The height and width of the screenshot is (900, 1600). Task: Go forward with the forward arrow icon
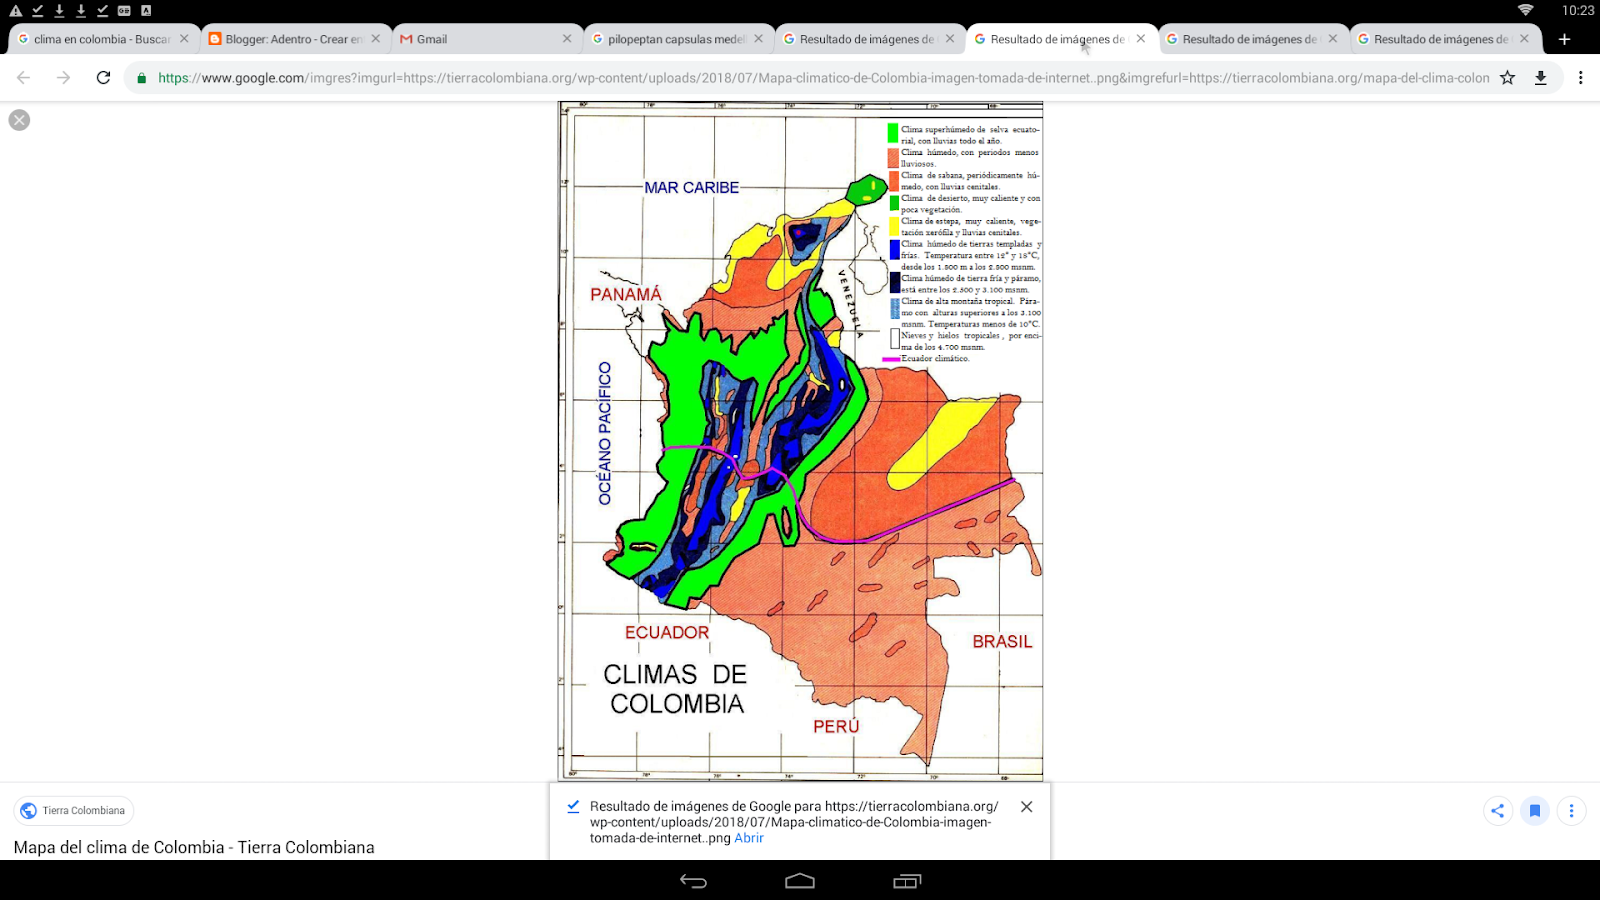click(62, 76)
